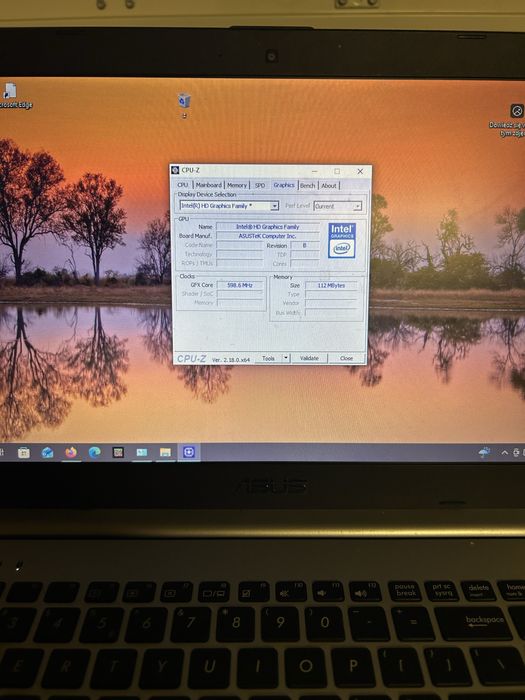The image size is (525, 700).
Task: Expand the Tools button dropdown arrow
Action: [286, 358]
